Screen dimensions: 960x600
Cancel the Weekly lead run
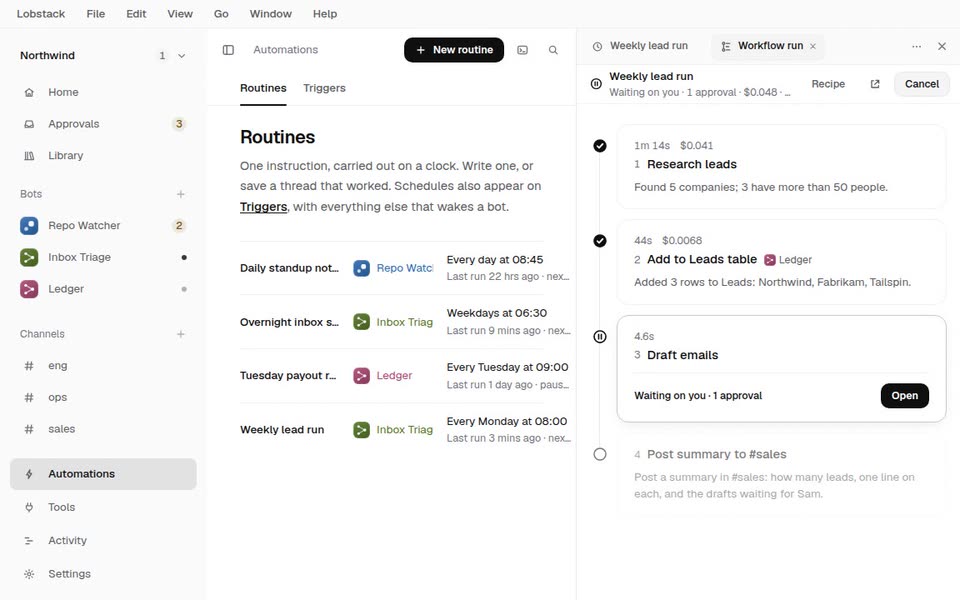pyautogui.click(x=922, y=84)
